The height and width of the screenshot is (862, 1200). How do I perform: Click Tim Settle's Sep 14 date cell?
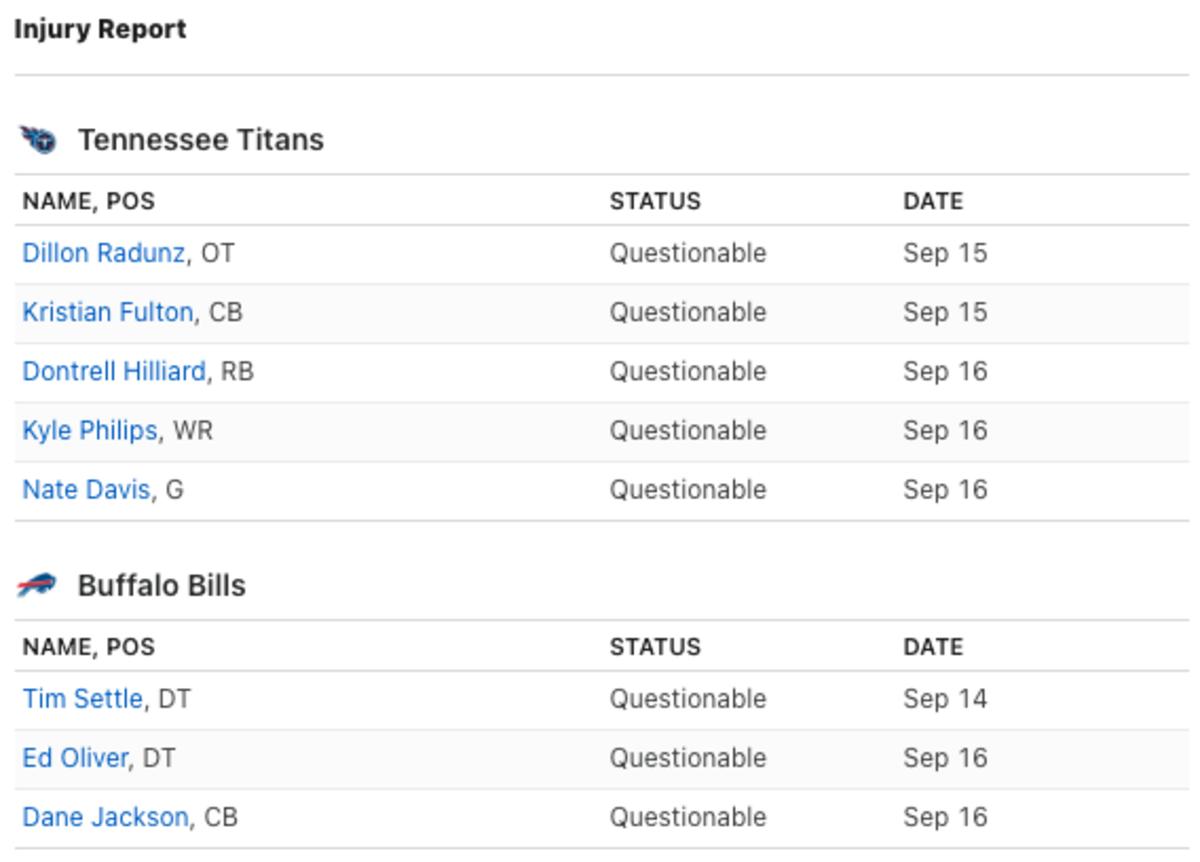coord(945,698)
